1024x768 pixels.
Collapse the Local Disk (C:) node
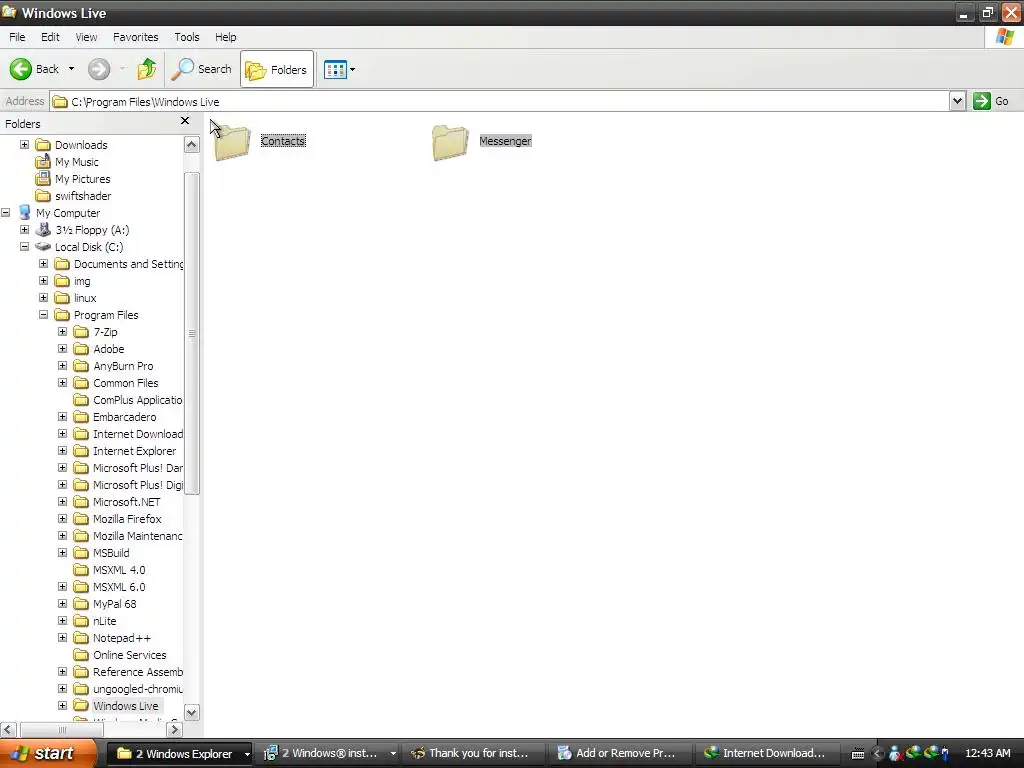point(24,246)
